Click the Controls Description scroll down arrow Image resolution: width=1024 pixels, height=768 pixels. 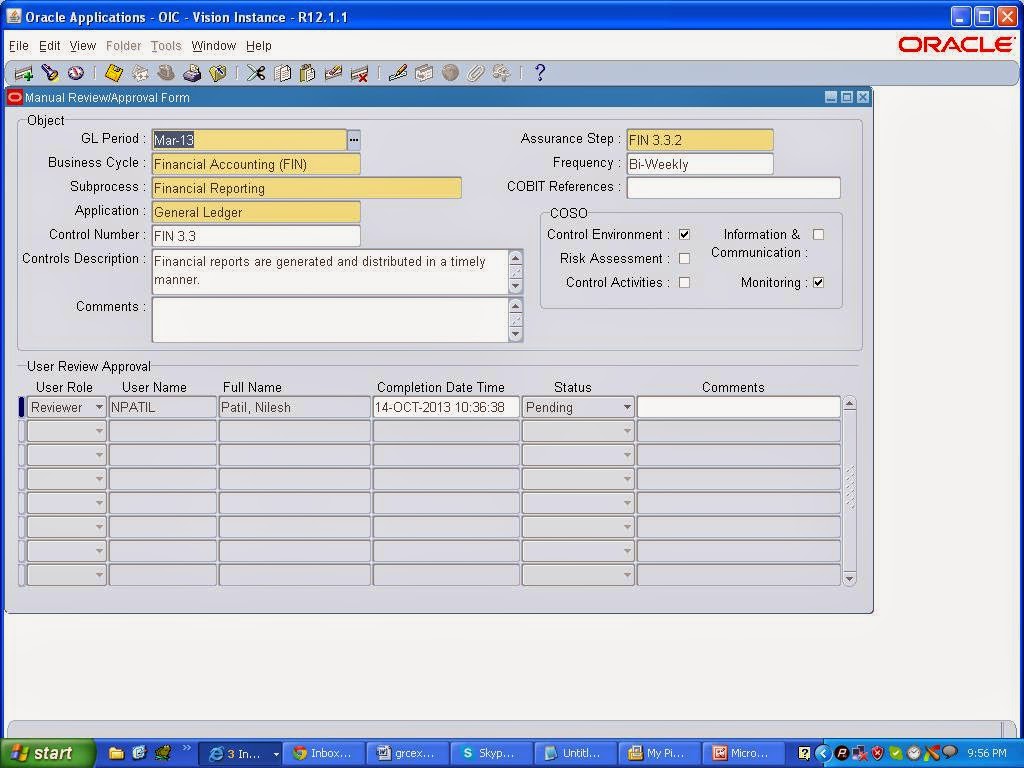point(515,286)
